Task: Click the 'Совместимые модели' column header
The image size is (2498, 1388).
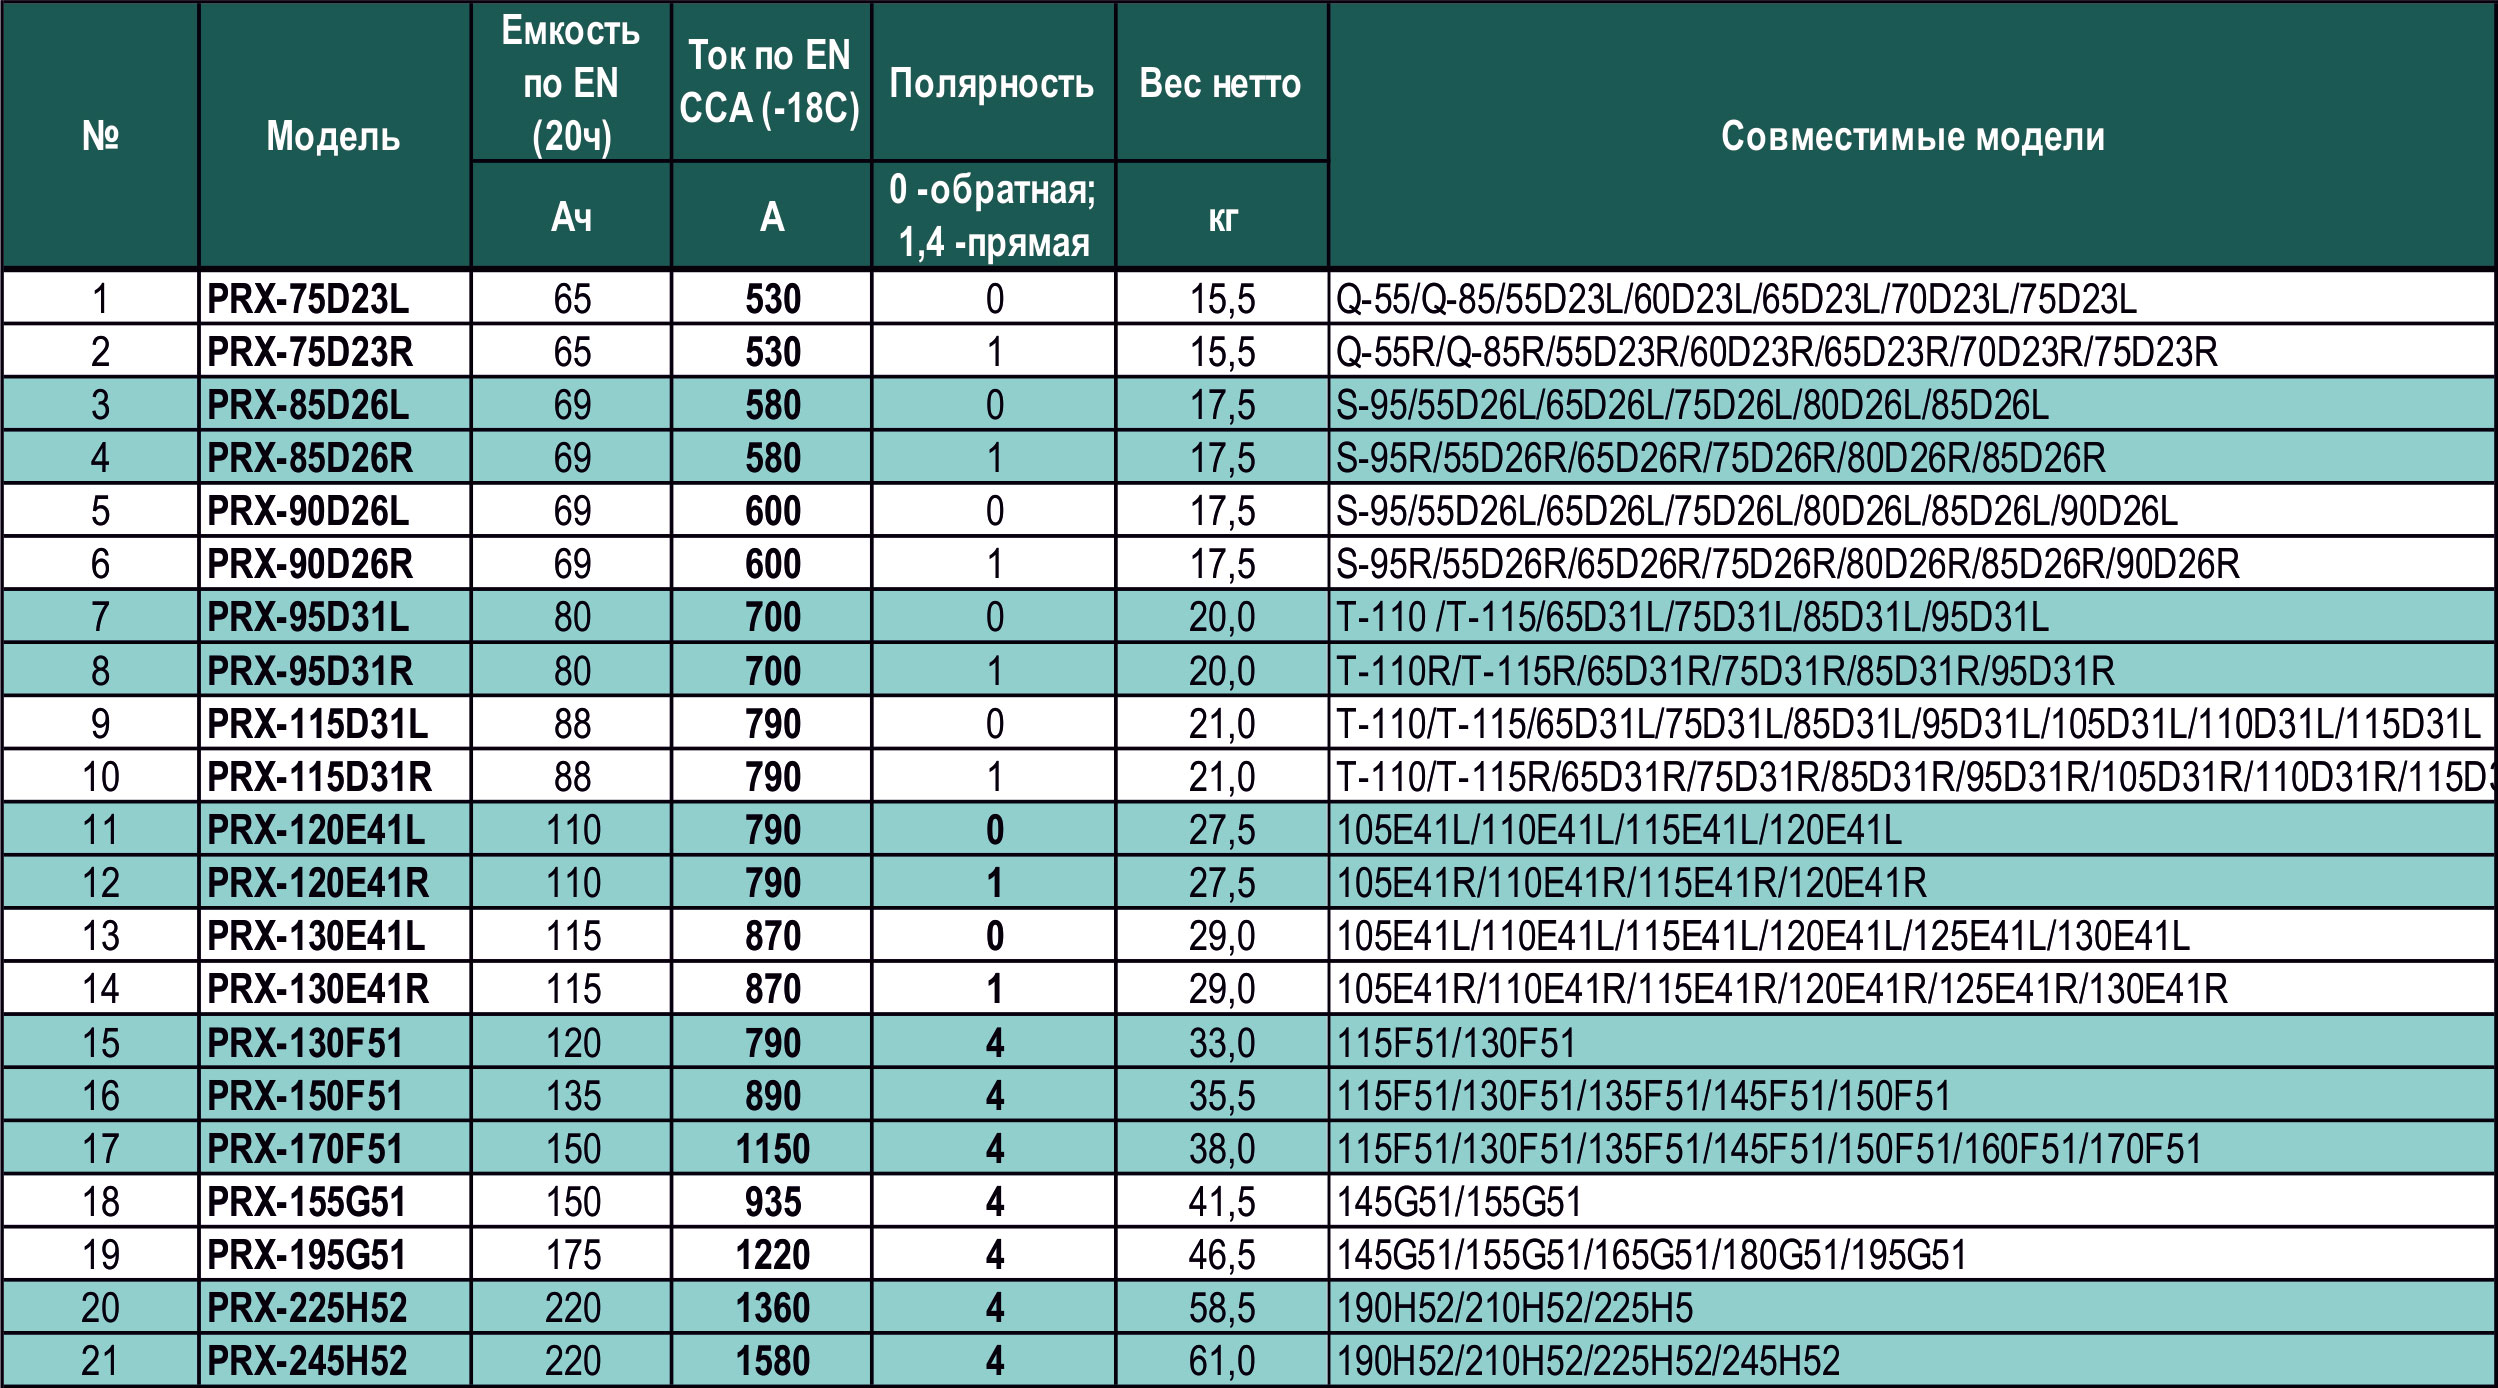Action: pos(1912,135)
